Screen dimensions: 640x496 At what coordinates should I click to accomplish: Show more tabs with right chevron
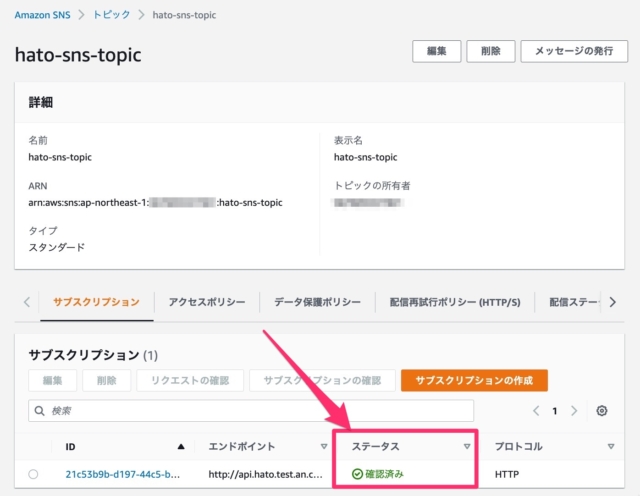click(x=613, y=302)
